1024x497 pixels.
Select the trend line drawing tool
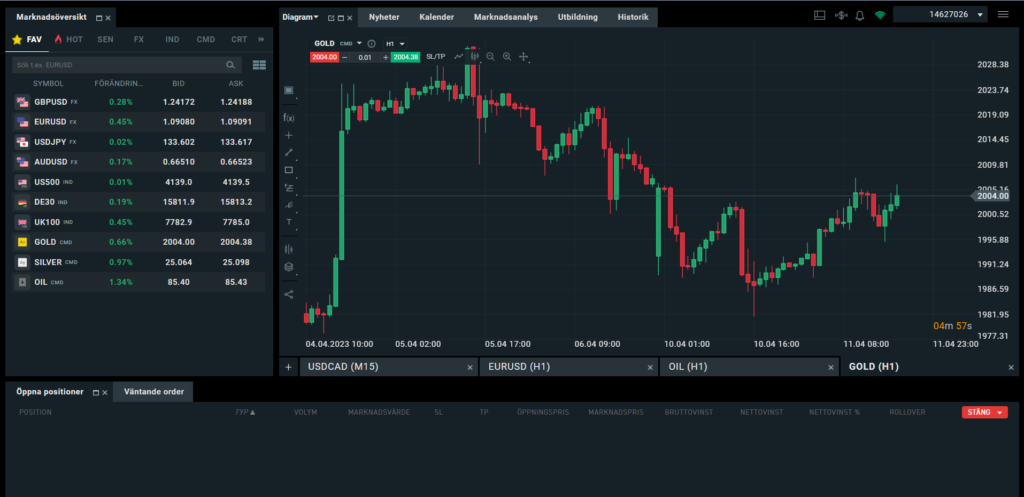(289, 152)
